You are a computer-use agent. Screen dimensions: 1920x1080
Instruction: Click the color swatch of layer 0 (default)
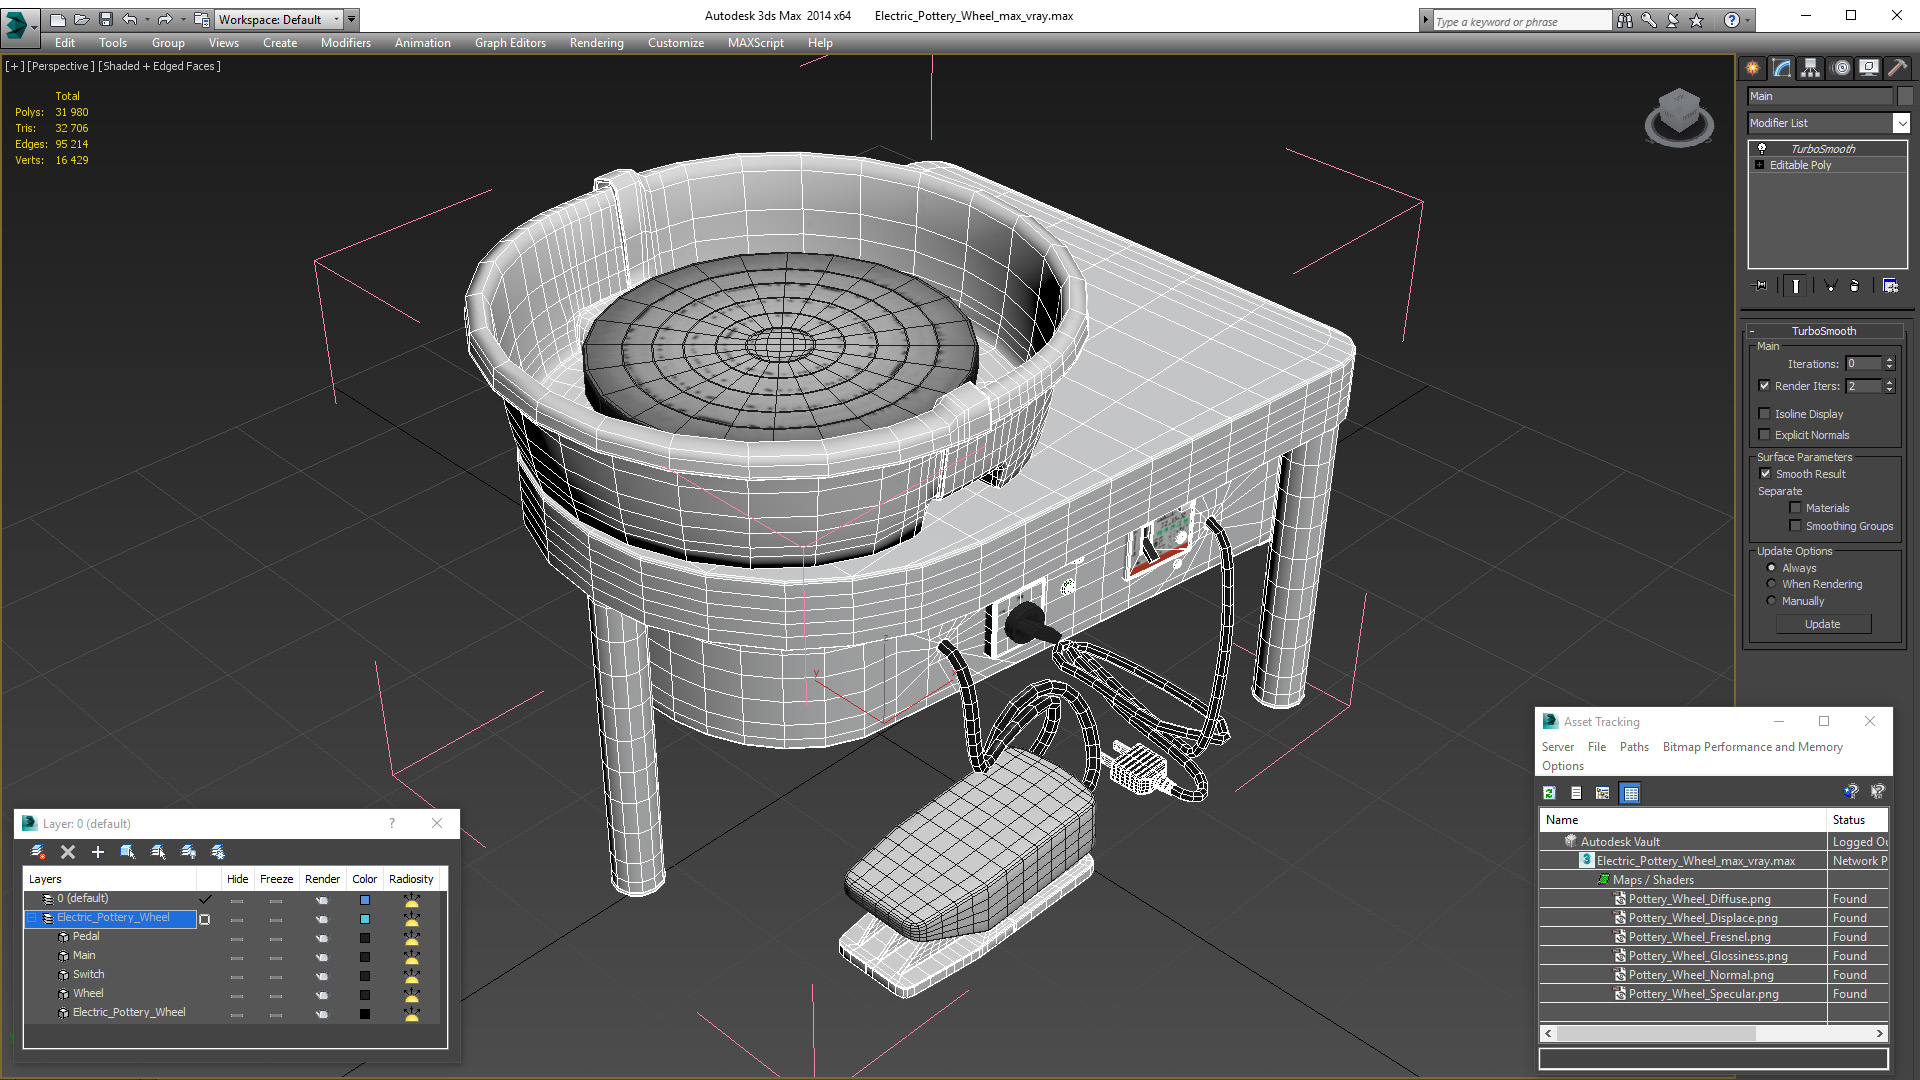tap(365, 900)
